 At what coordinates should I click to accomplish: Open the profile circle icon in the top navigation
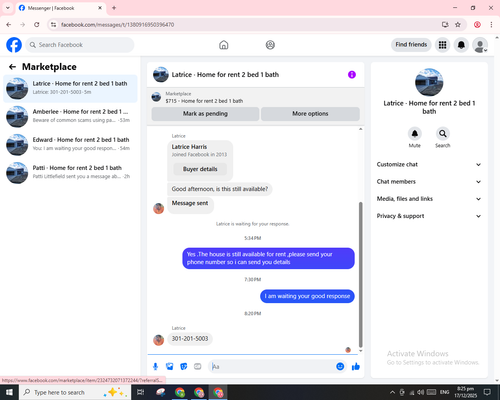click(270, 45)
